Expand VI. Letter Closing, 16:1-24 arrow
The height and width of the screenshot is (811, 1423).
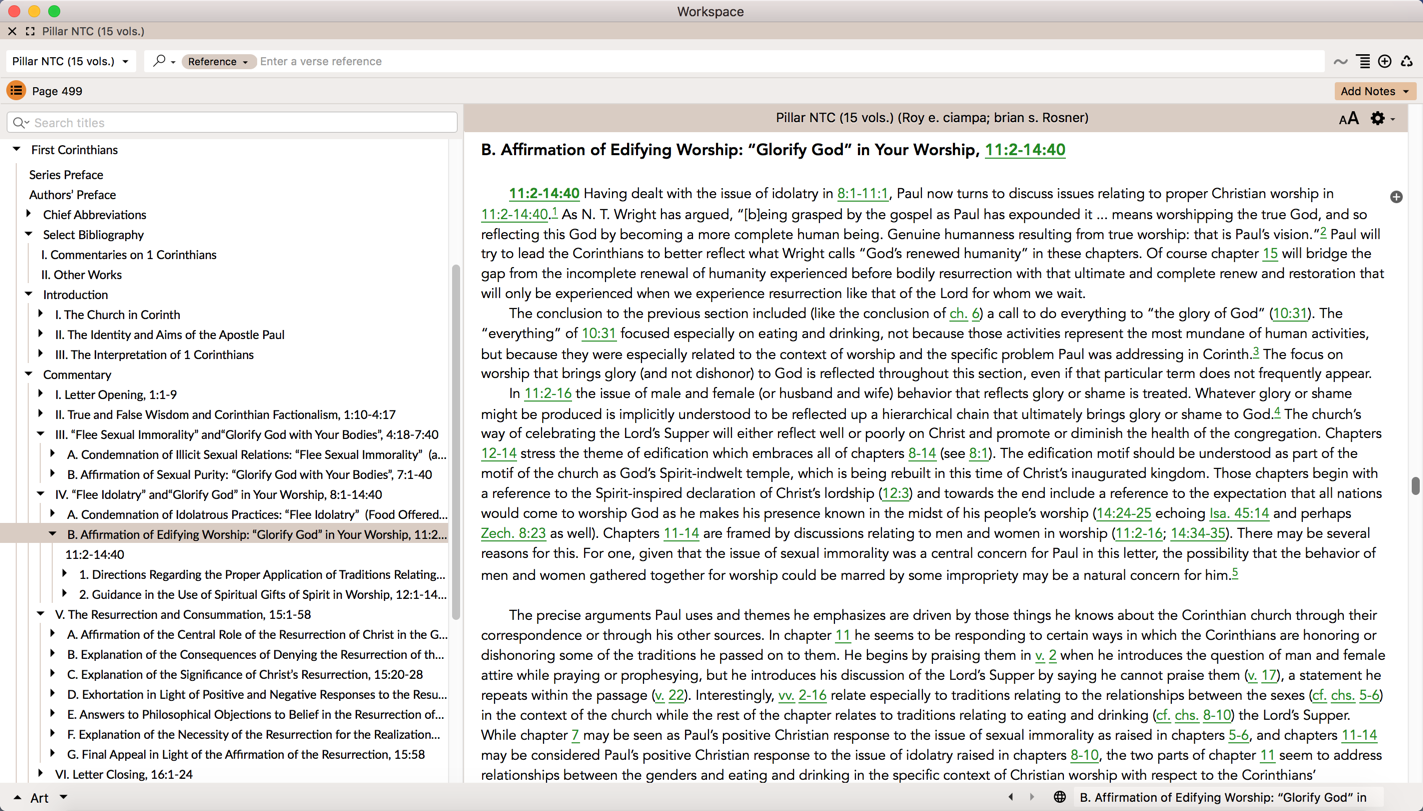point(41,774)
